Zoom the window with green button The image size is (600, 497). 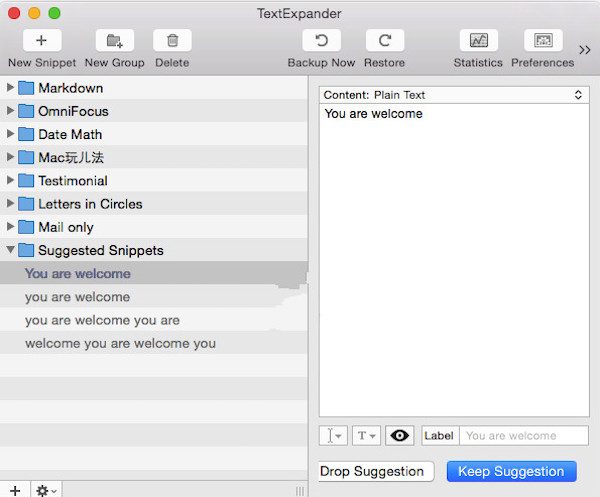pos(54,13)
